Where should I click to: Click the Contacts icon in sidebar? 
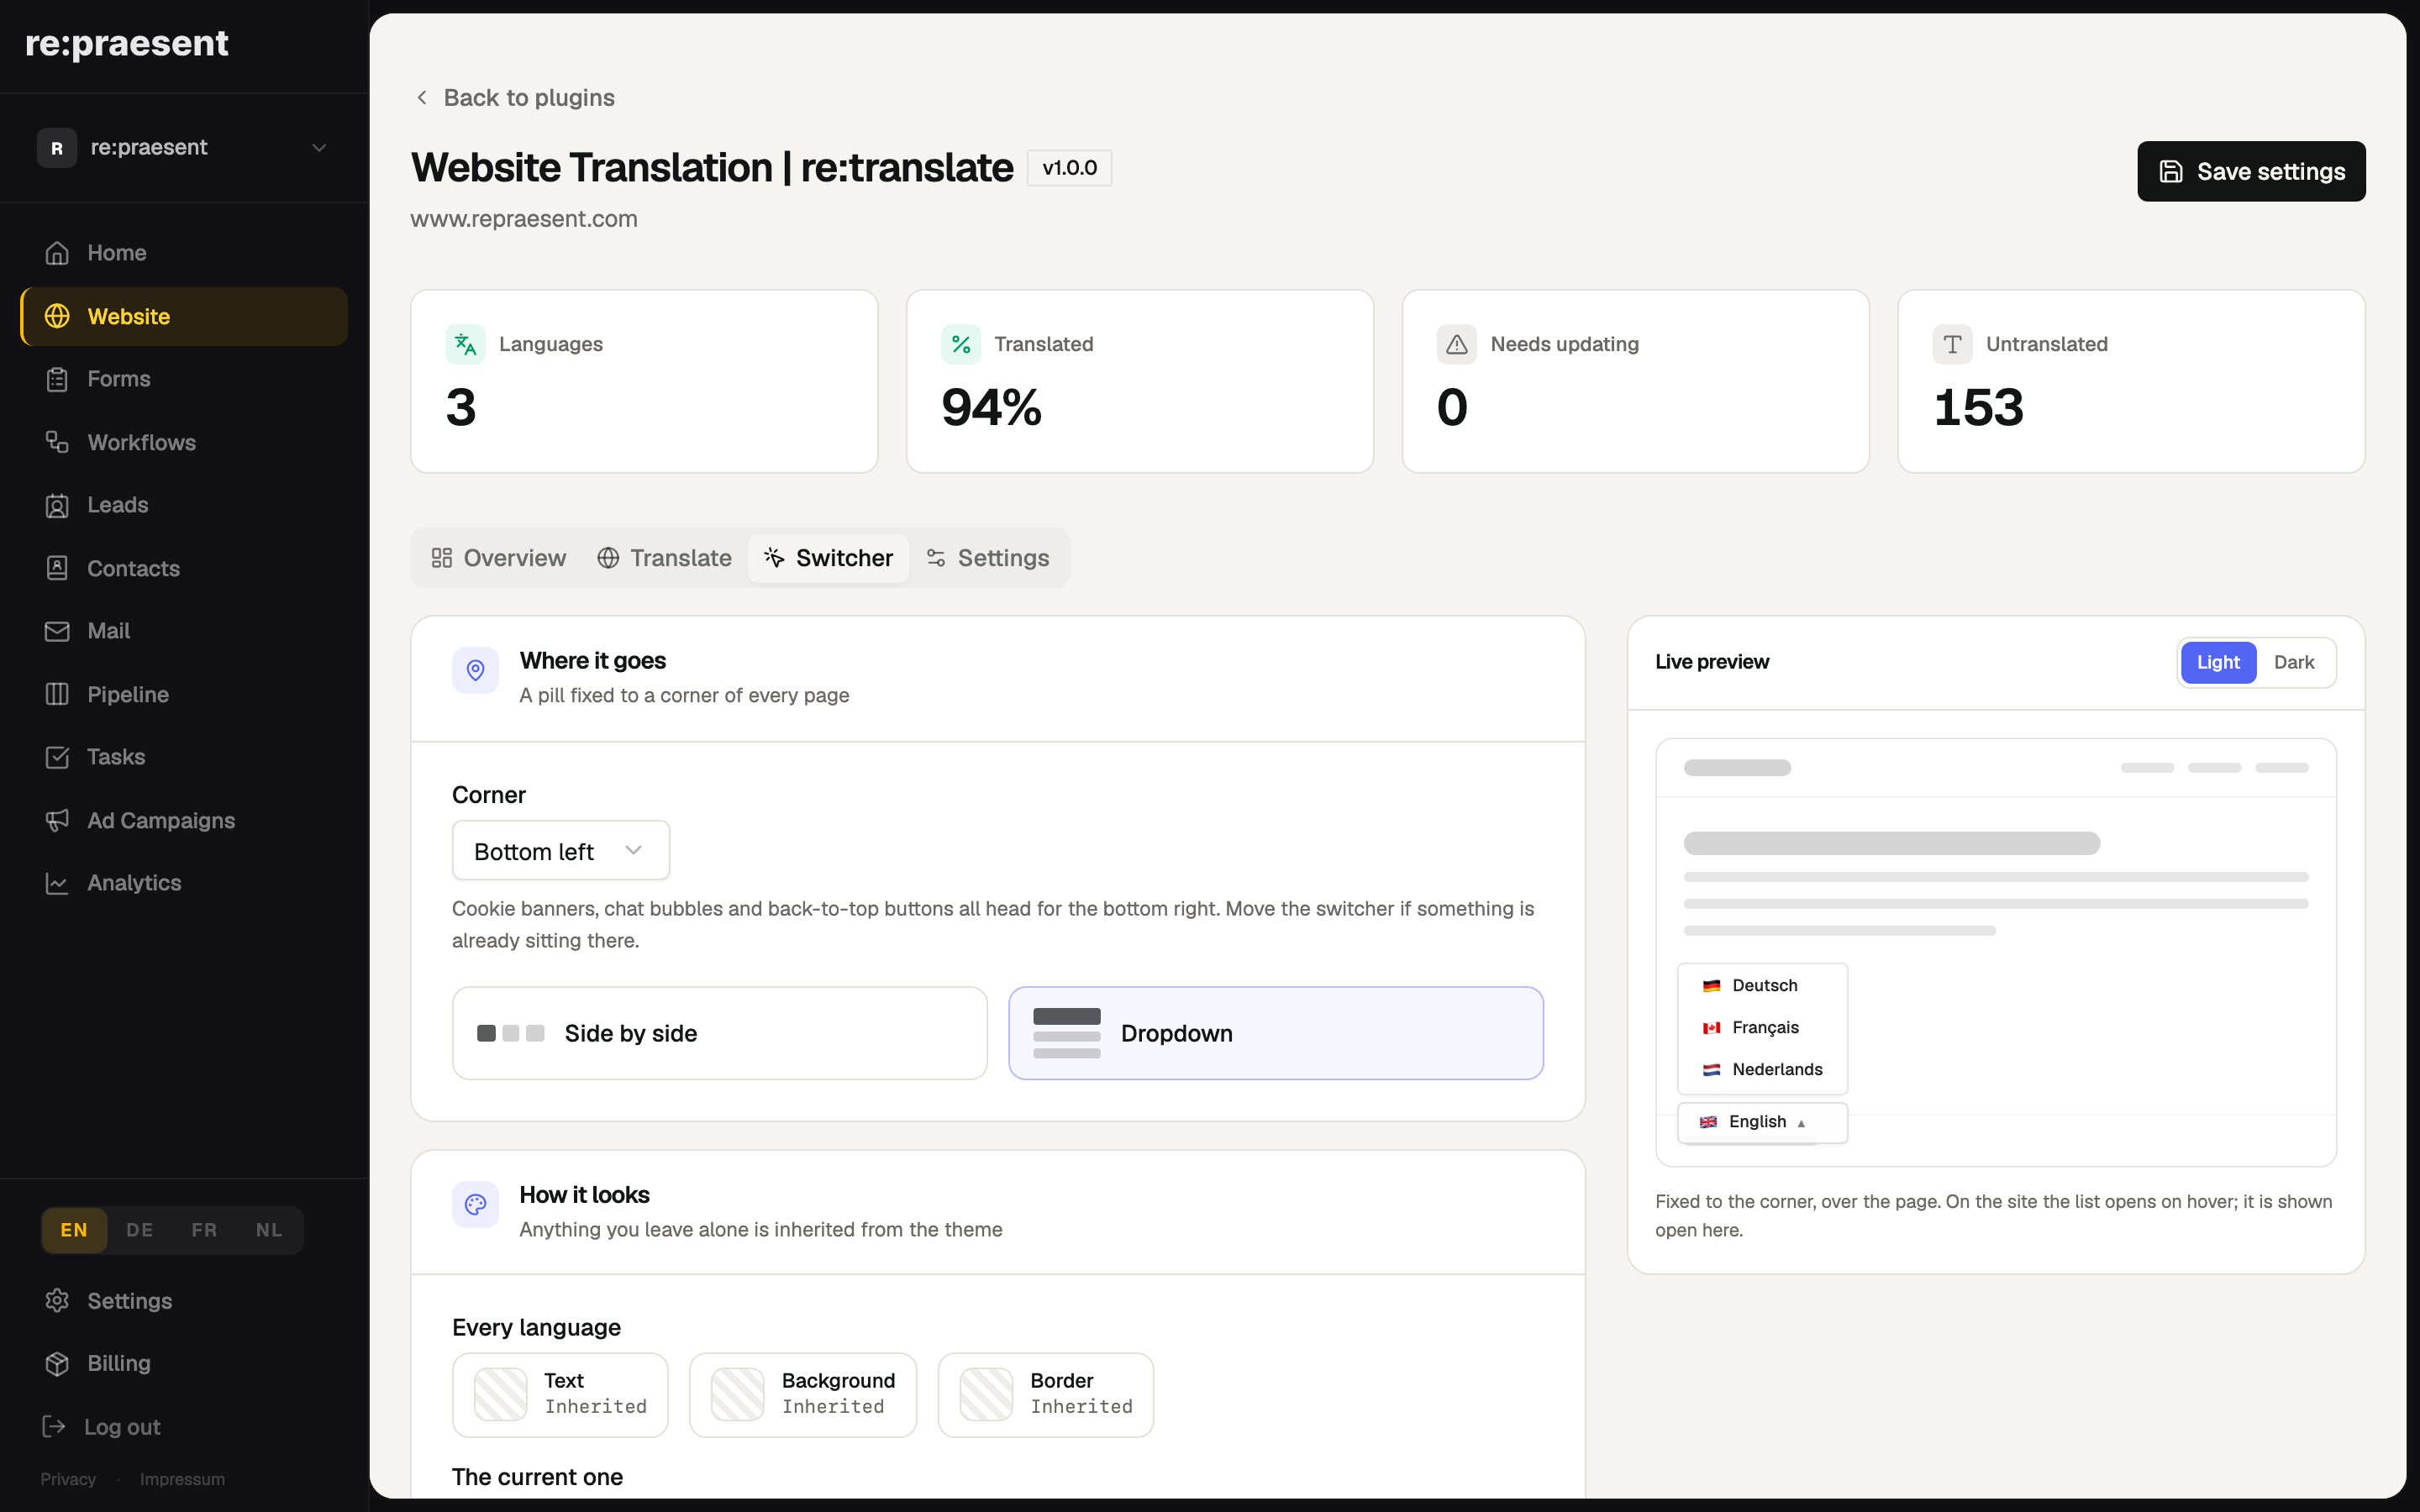[57, 568]
